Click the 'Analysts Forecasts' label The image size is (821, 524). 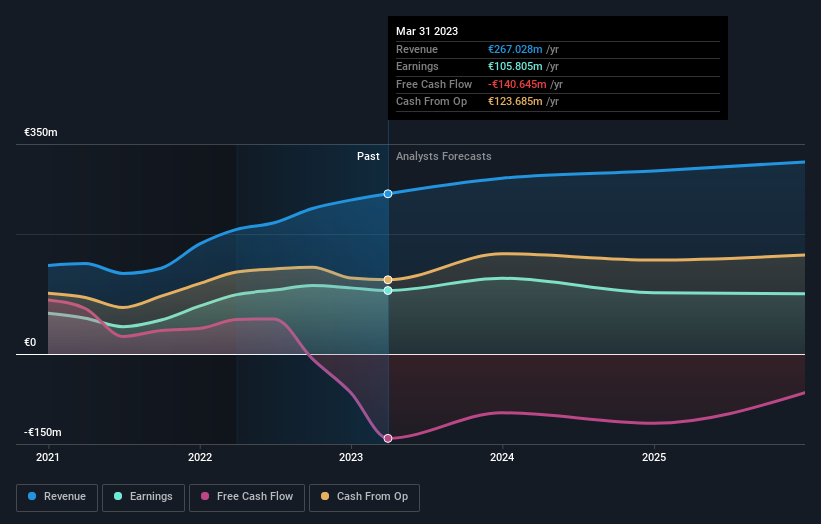[x=443, y=157]
